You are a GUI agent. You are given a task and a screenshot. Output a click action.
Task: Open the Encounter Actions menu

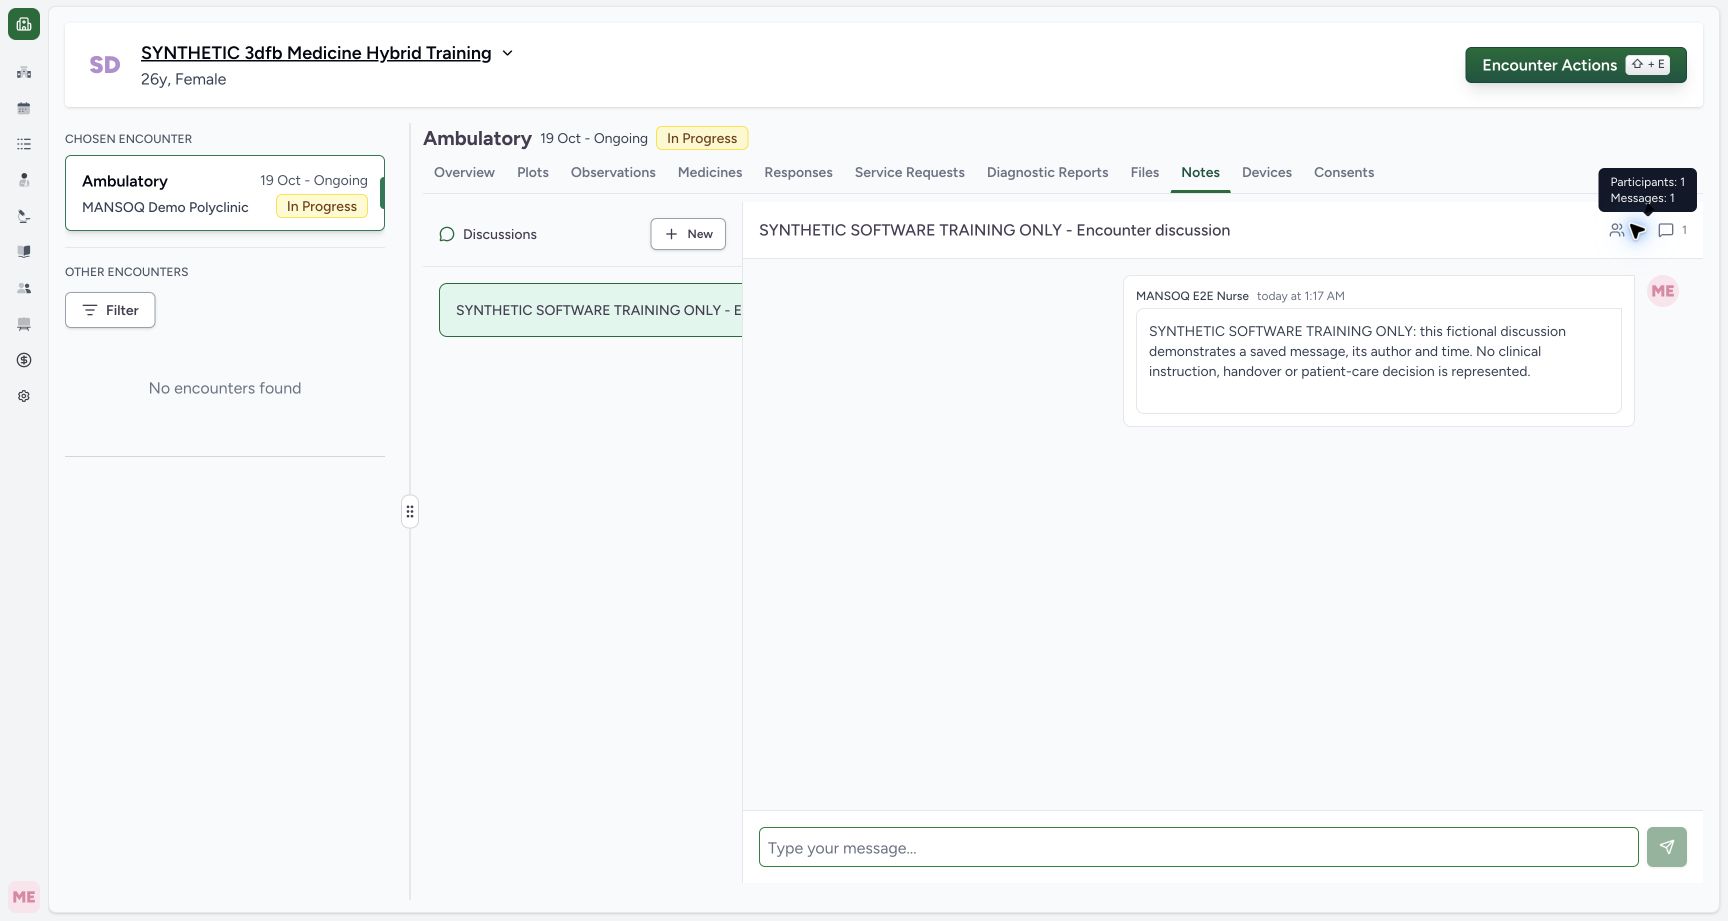pos(1576,65)
